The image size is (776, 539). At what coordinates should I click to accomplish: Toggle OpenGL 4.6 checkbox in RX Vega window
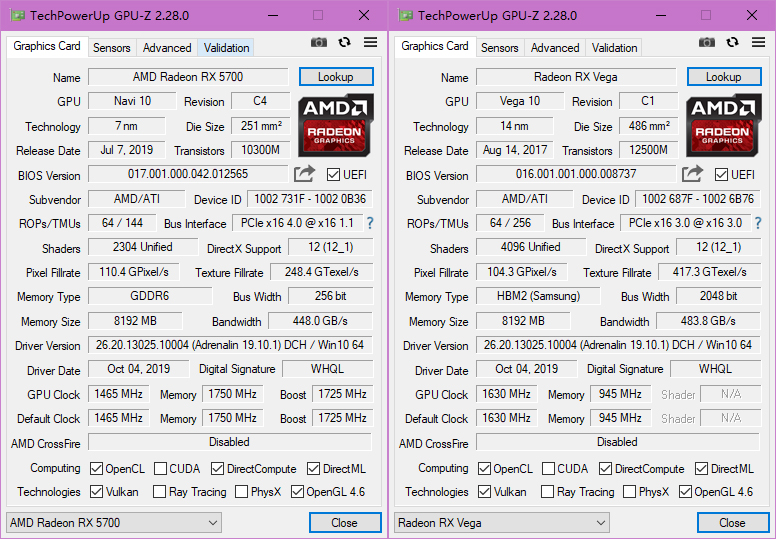tap(685, 492)
